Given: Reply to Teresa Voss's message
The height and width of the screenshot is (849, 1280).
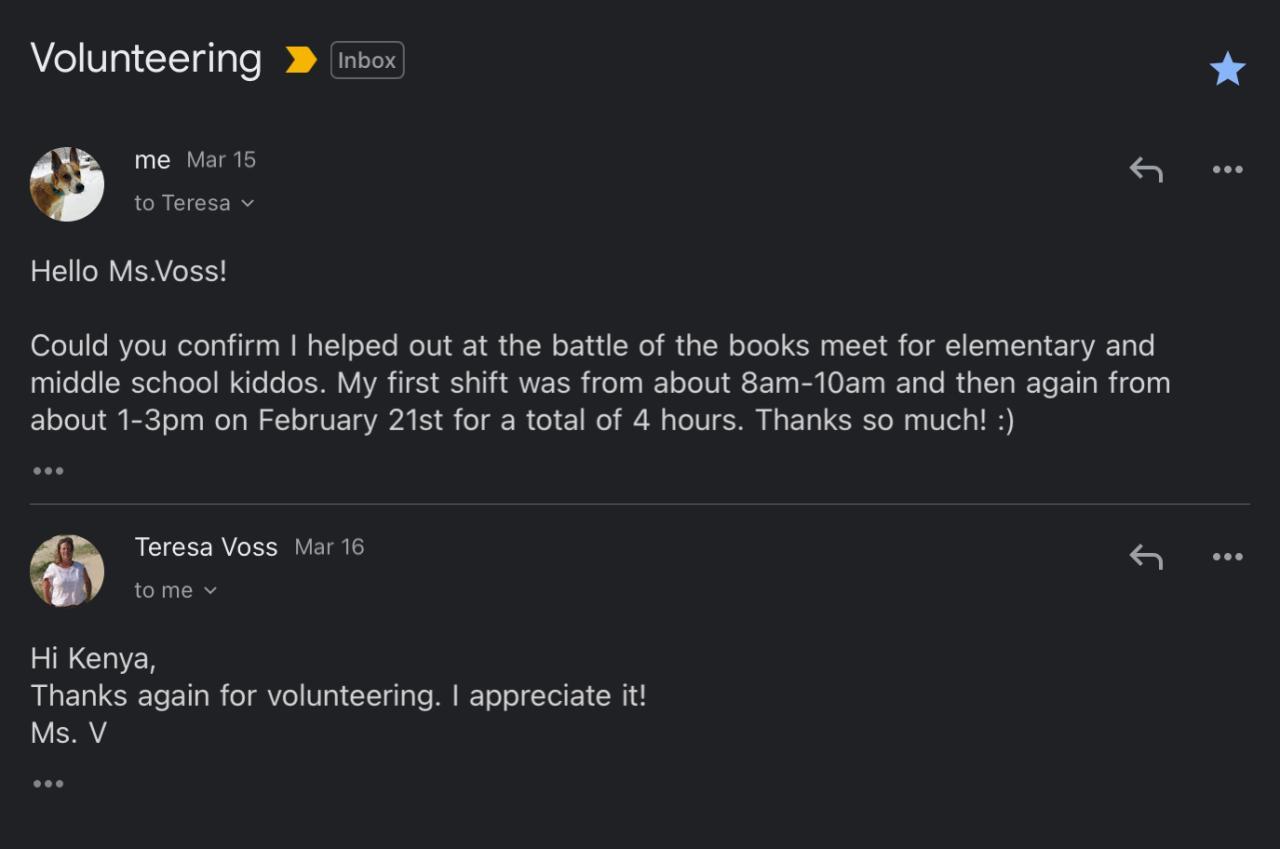Looking at the screenshot, I should coord(1146,557).
